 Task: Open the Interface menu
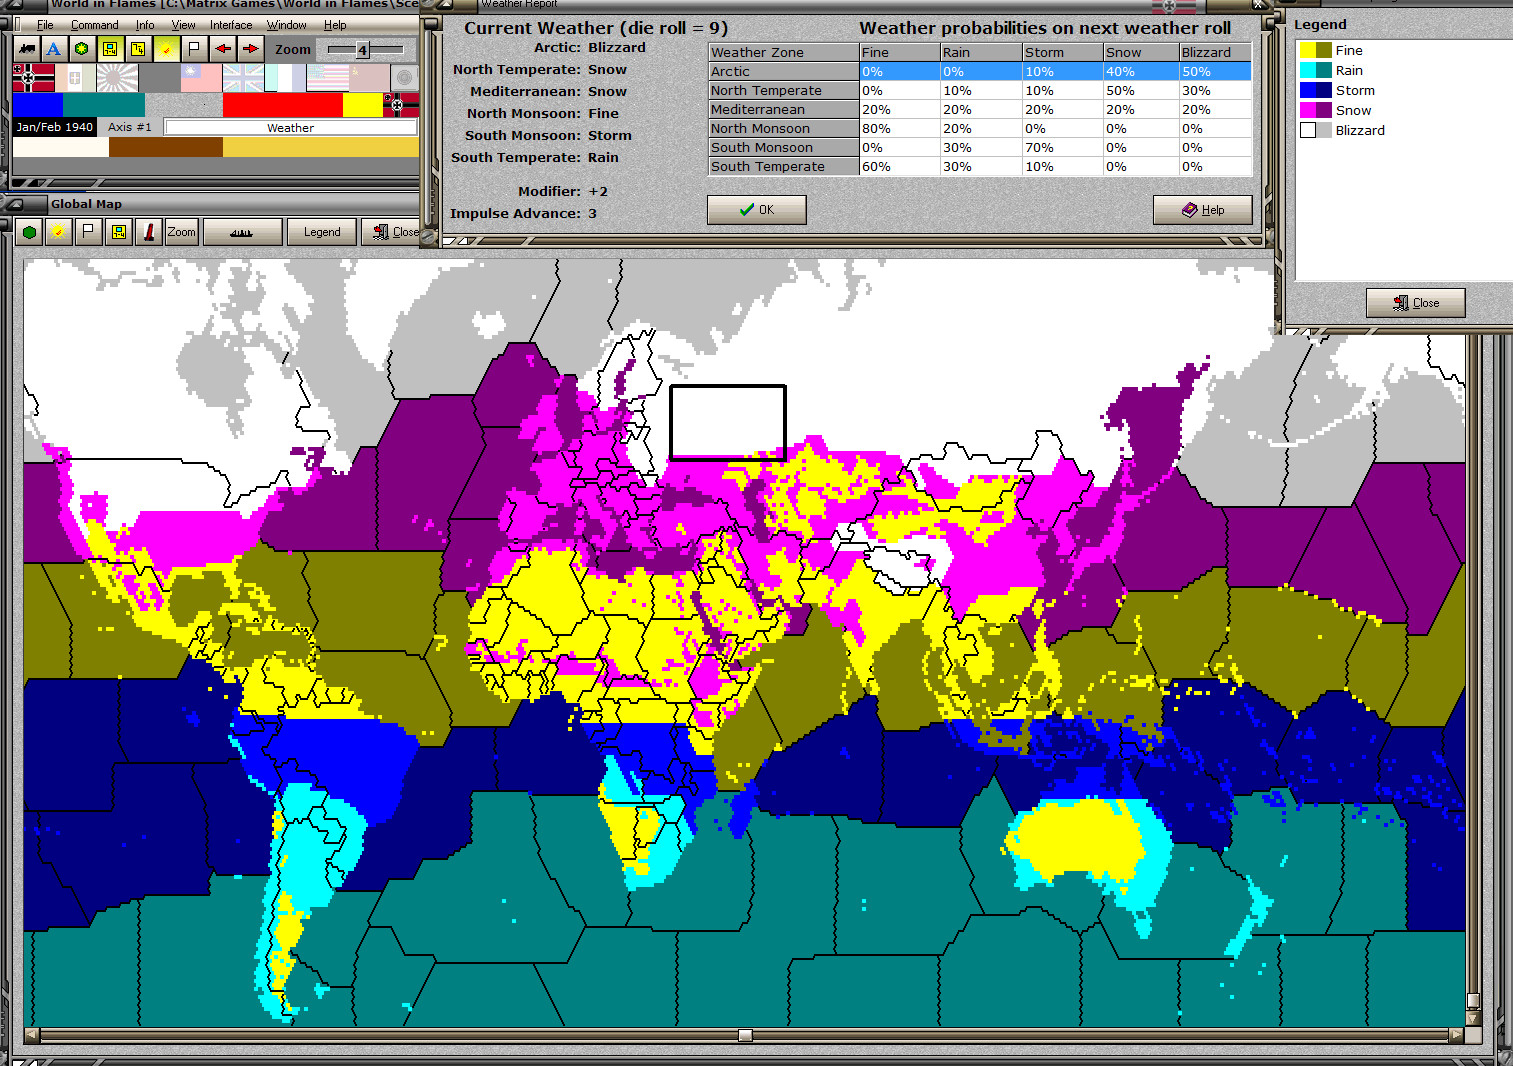pos(231,24)
